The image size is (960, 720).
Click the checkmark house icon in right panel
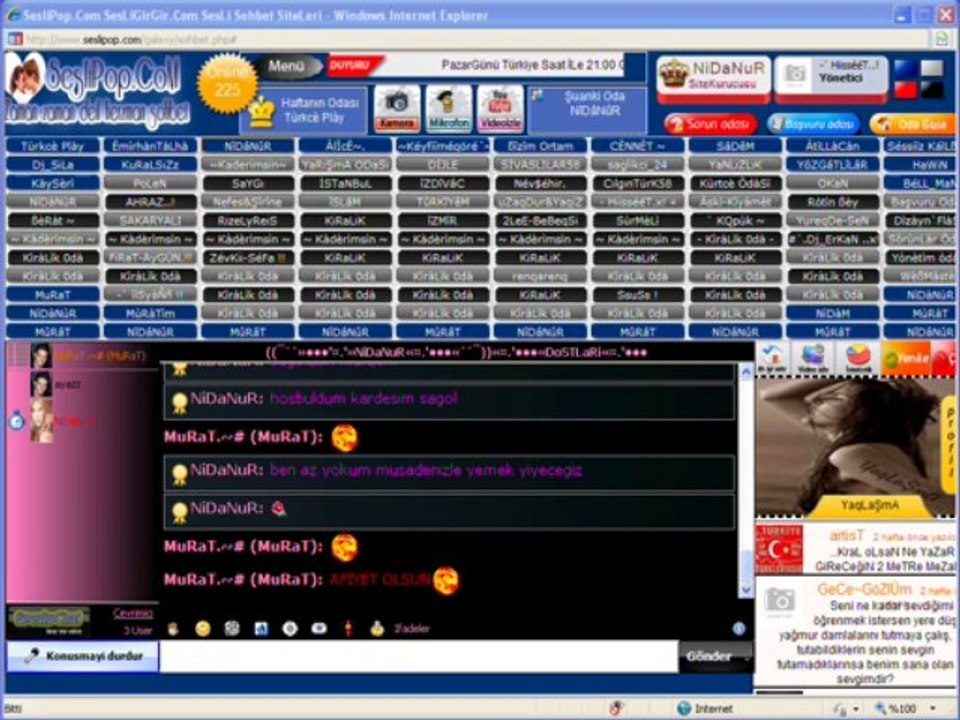(772, 359)
